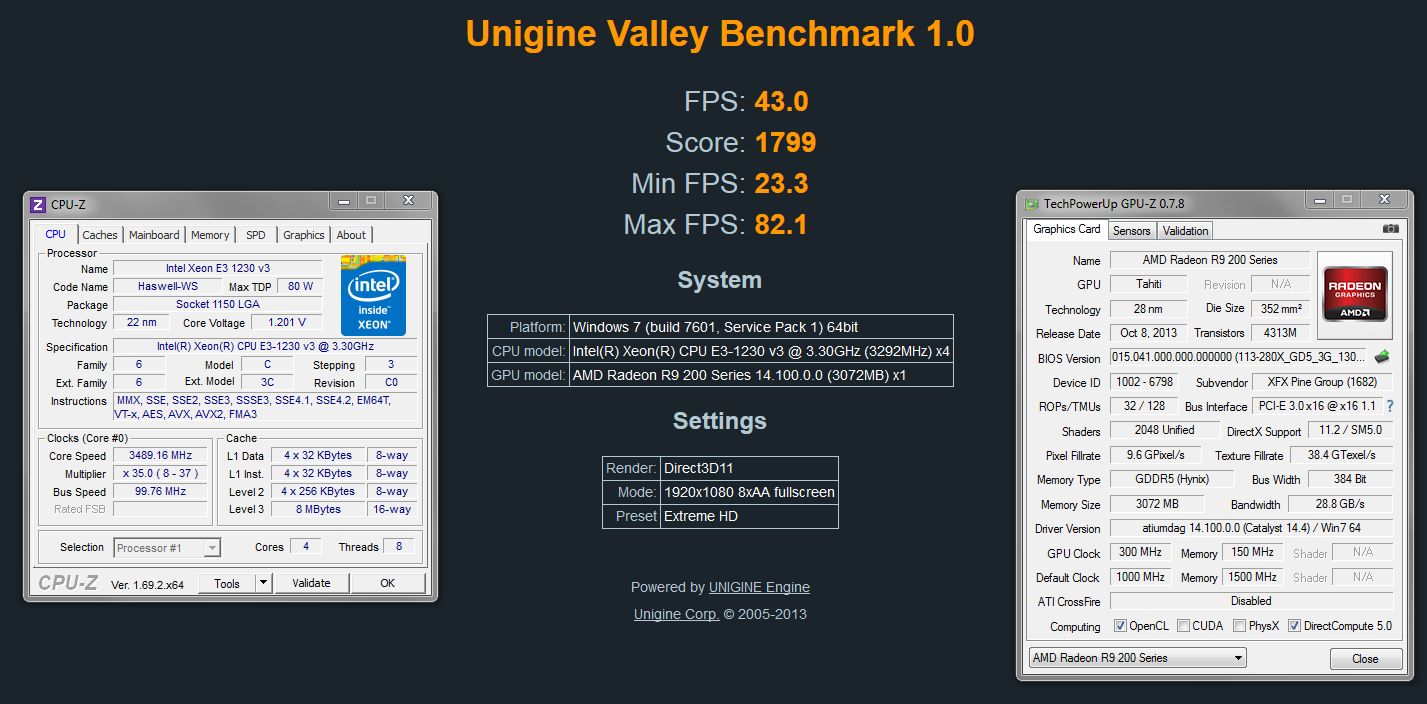Open the Validation tab in GPU-Z

pyautogui.click(x=1186, y=230)
